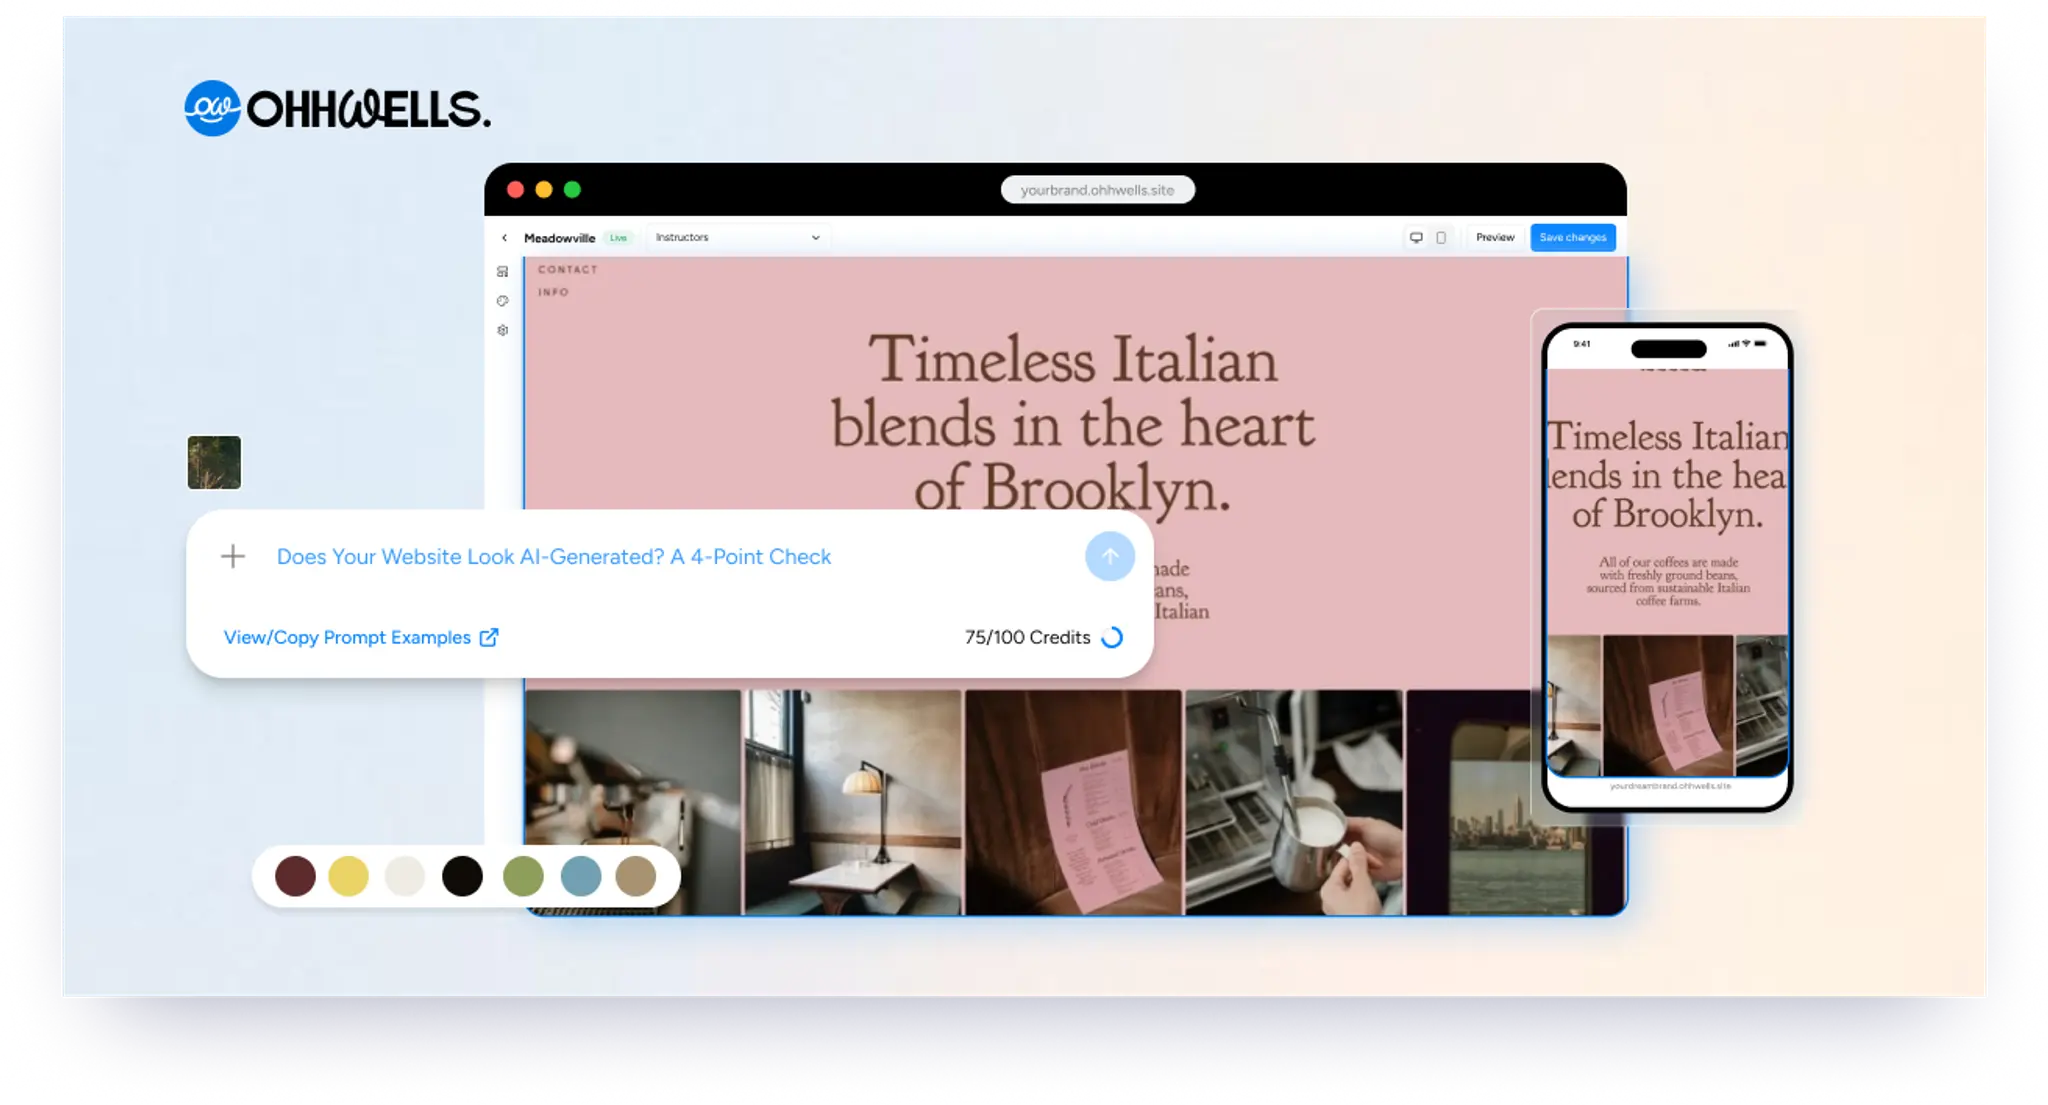Click the Live status badge
The width and height of the screenshot is (2048, 1105).
619,238
